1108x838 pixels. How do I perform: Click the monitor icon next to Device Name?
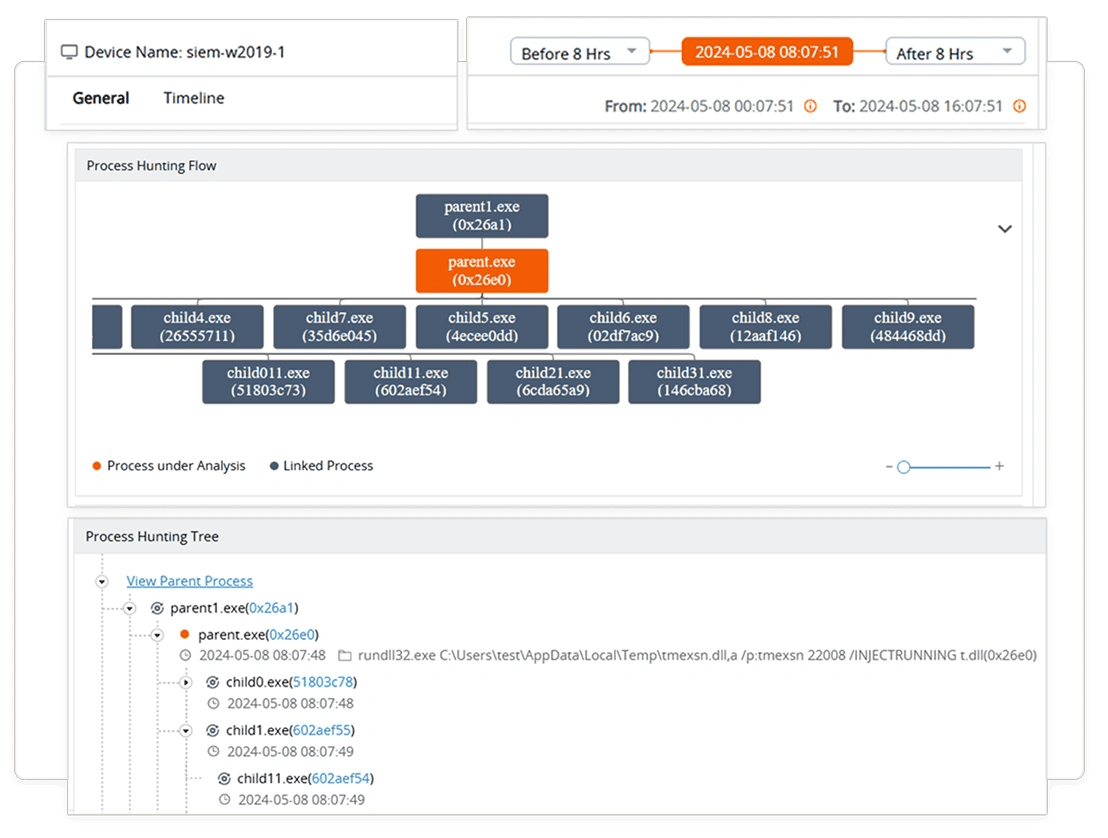coord(70,52)
